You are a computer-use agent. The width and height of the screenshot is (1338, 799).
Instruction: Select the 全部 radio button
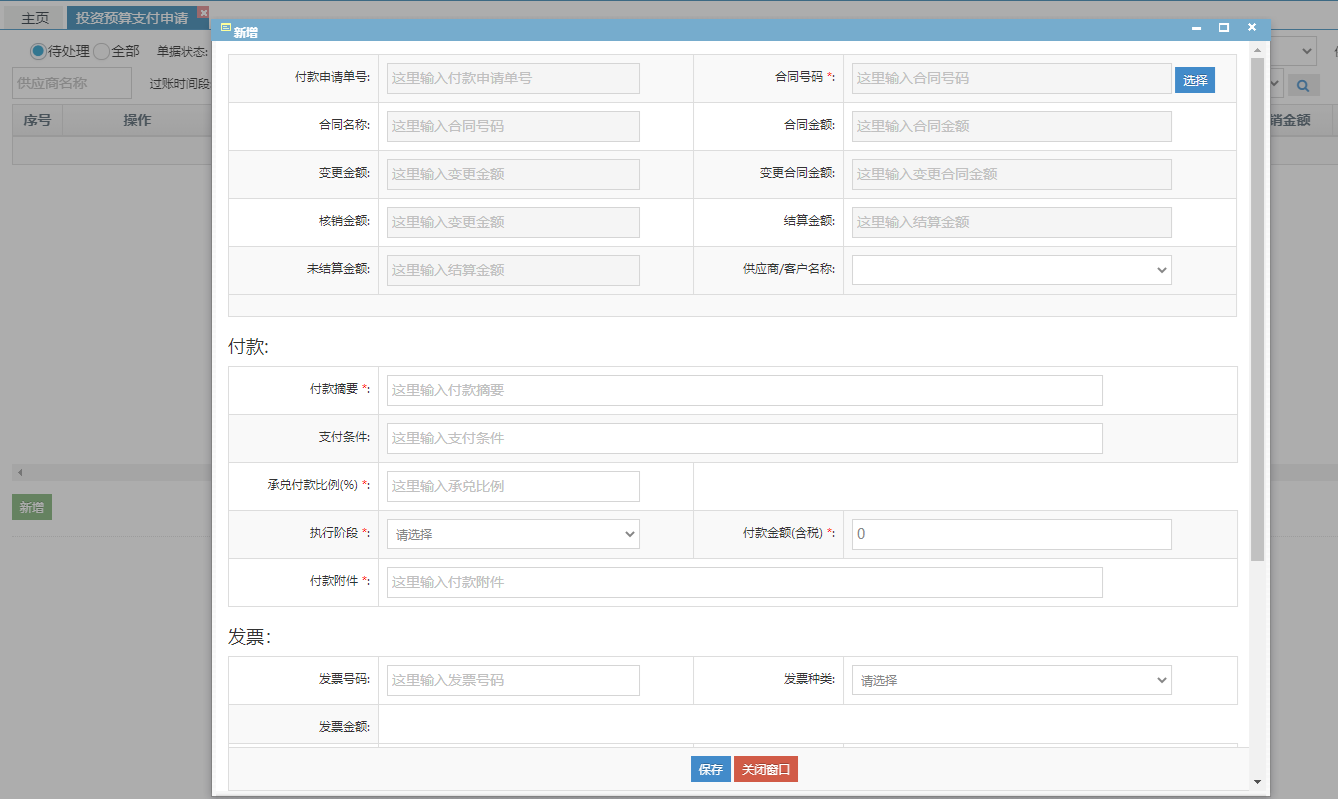click(101, 51)
